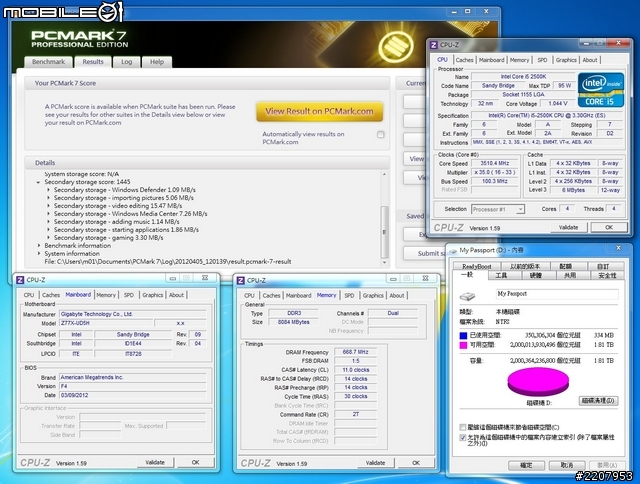Open Caches tab in top CPU-Z window
Image resolution: width=640 pixels, height=484 pixels.
click(x=464, y=60)
